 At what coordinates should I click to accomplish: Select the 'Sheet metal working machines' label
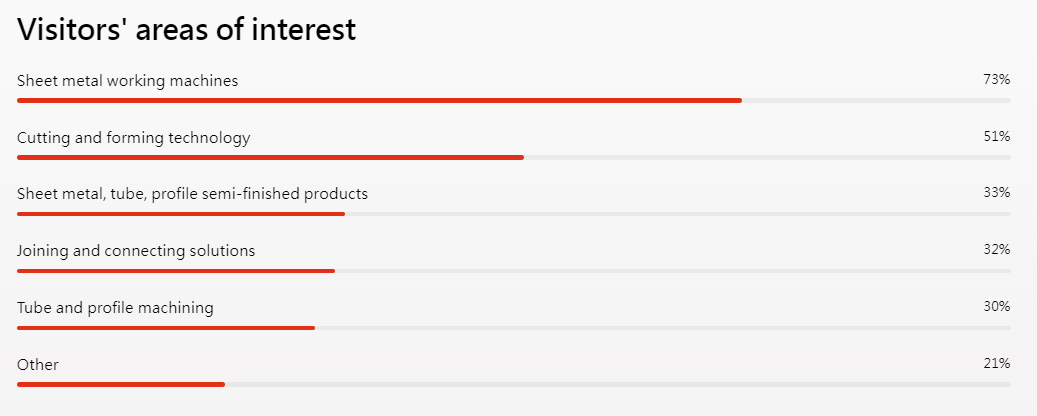pos(128,81)
